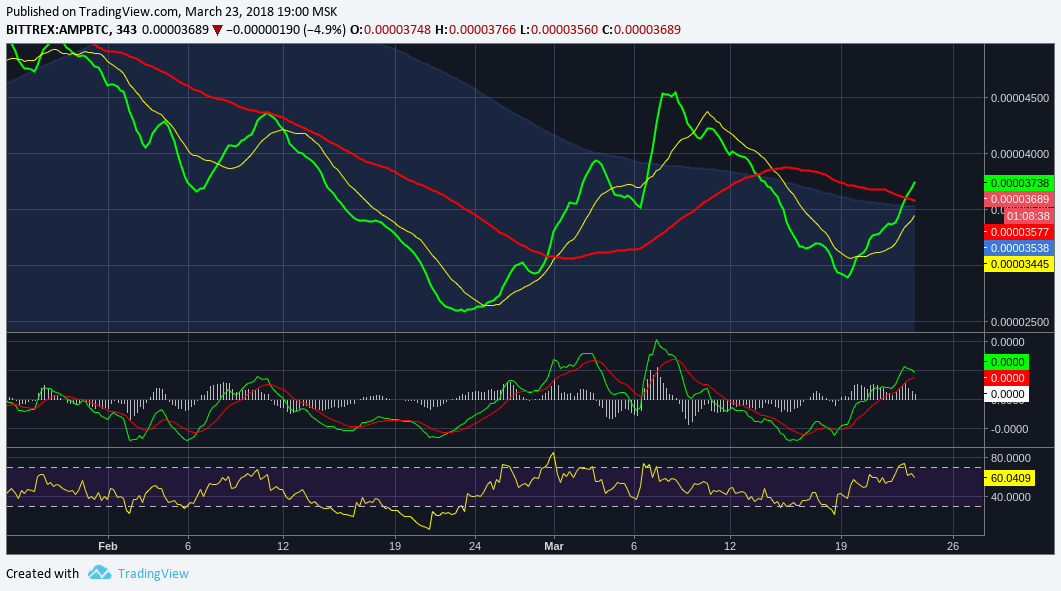The image size is (1061, 591).
Task: Click the 01:08:38 countdown timer label
Action: coord(1029,216)
